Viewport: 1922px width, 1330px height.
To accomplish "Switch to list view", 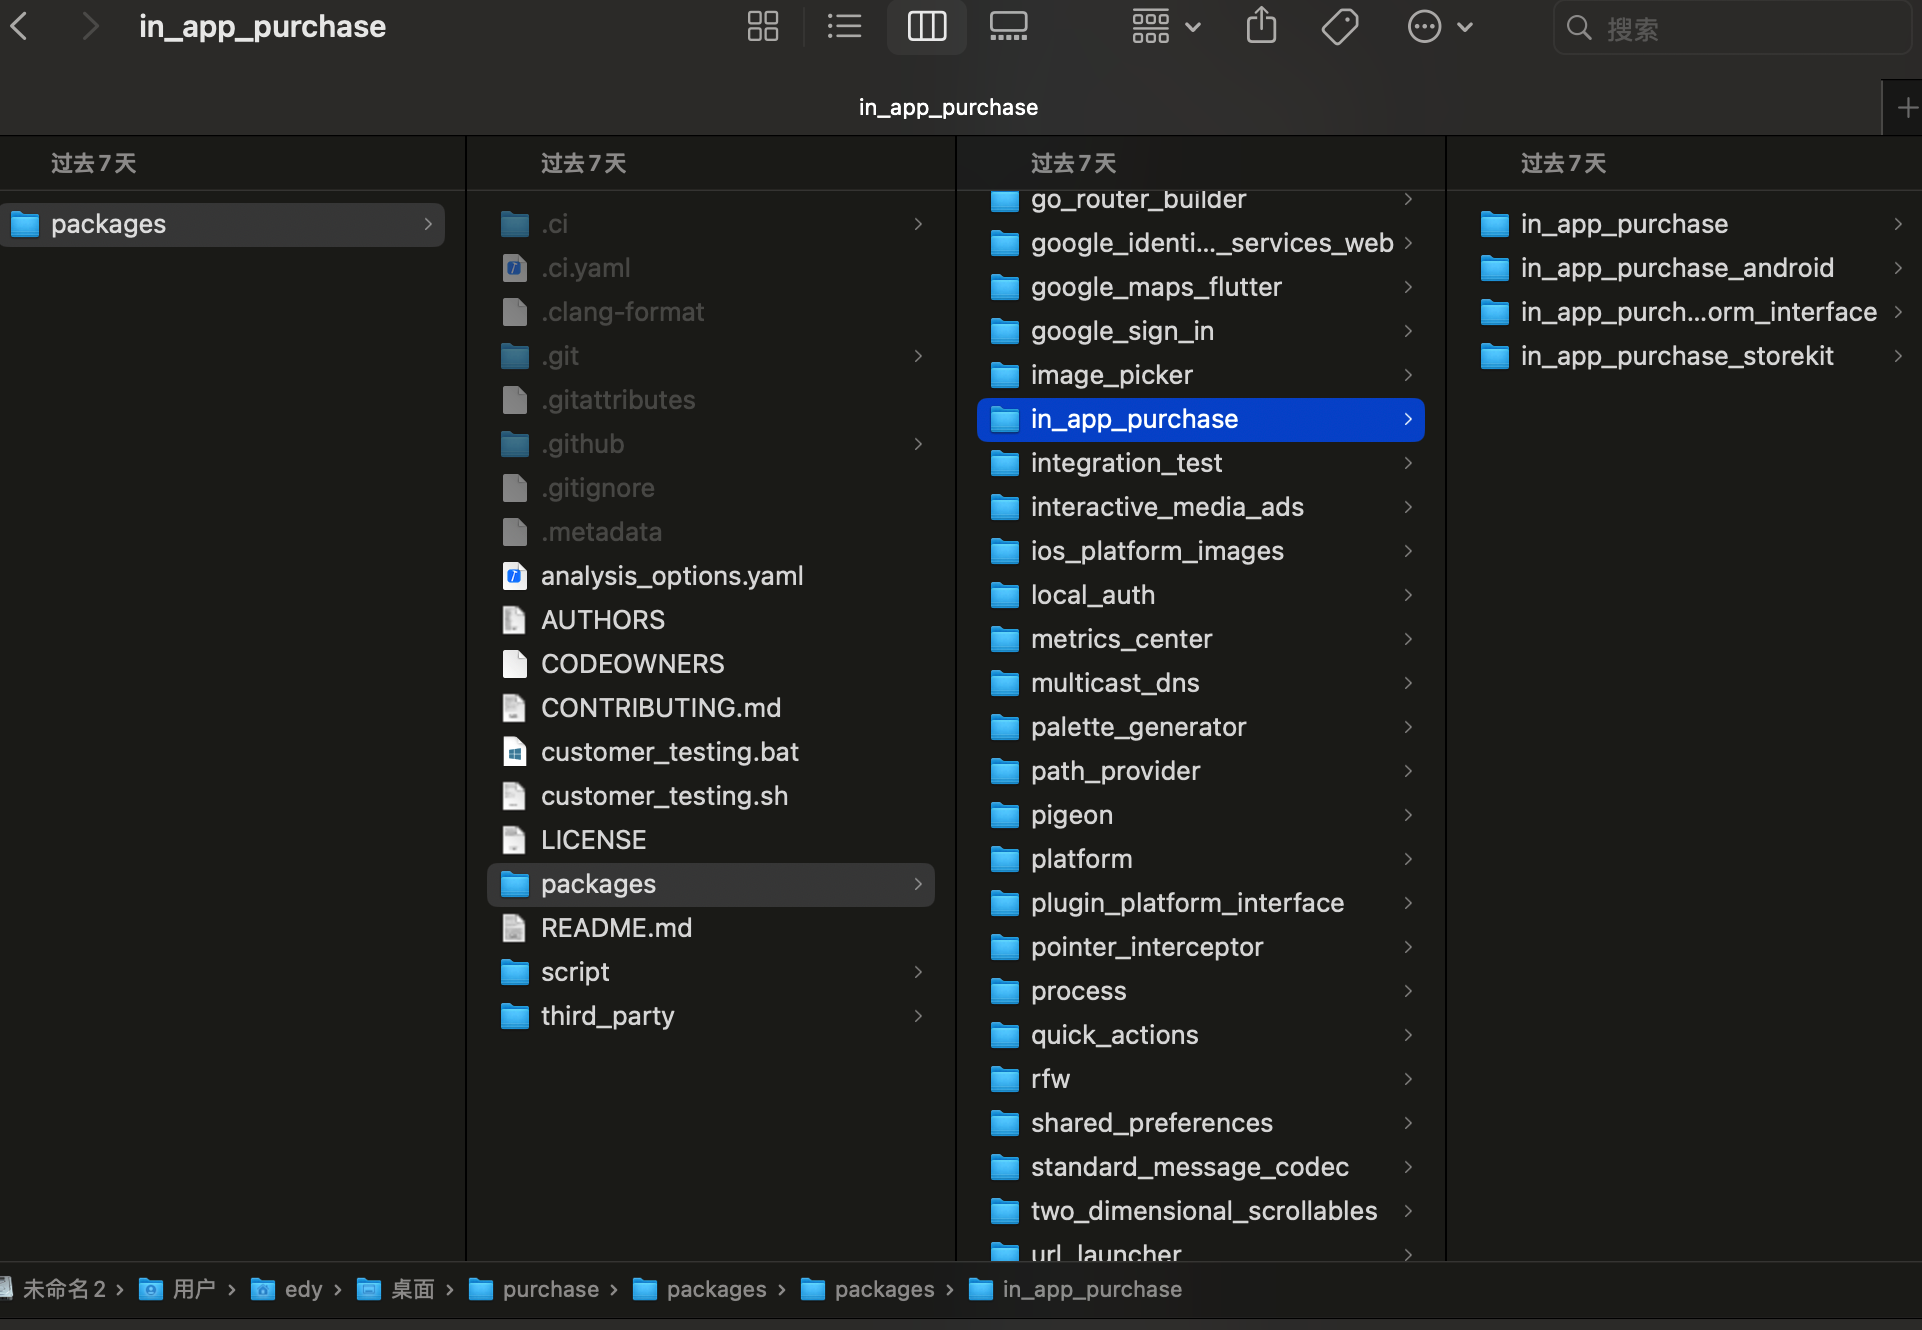I will 845,27.
